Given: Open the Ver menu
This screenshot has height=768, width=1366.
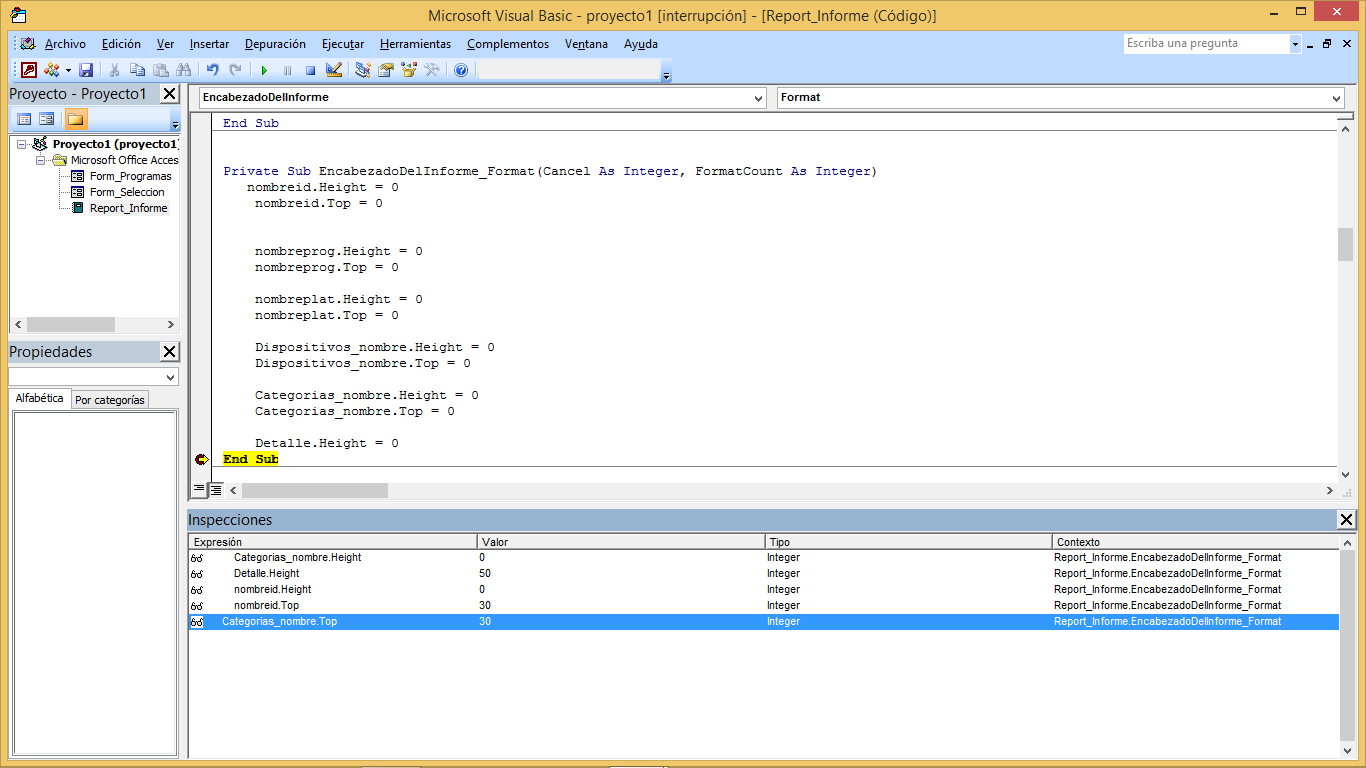Looking at the screenshot, I should [165, 44].
